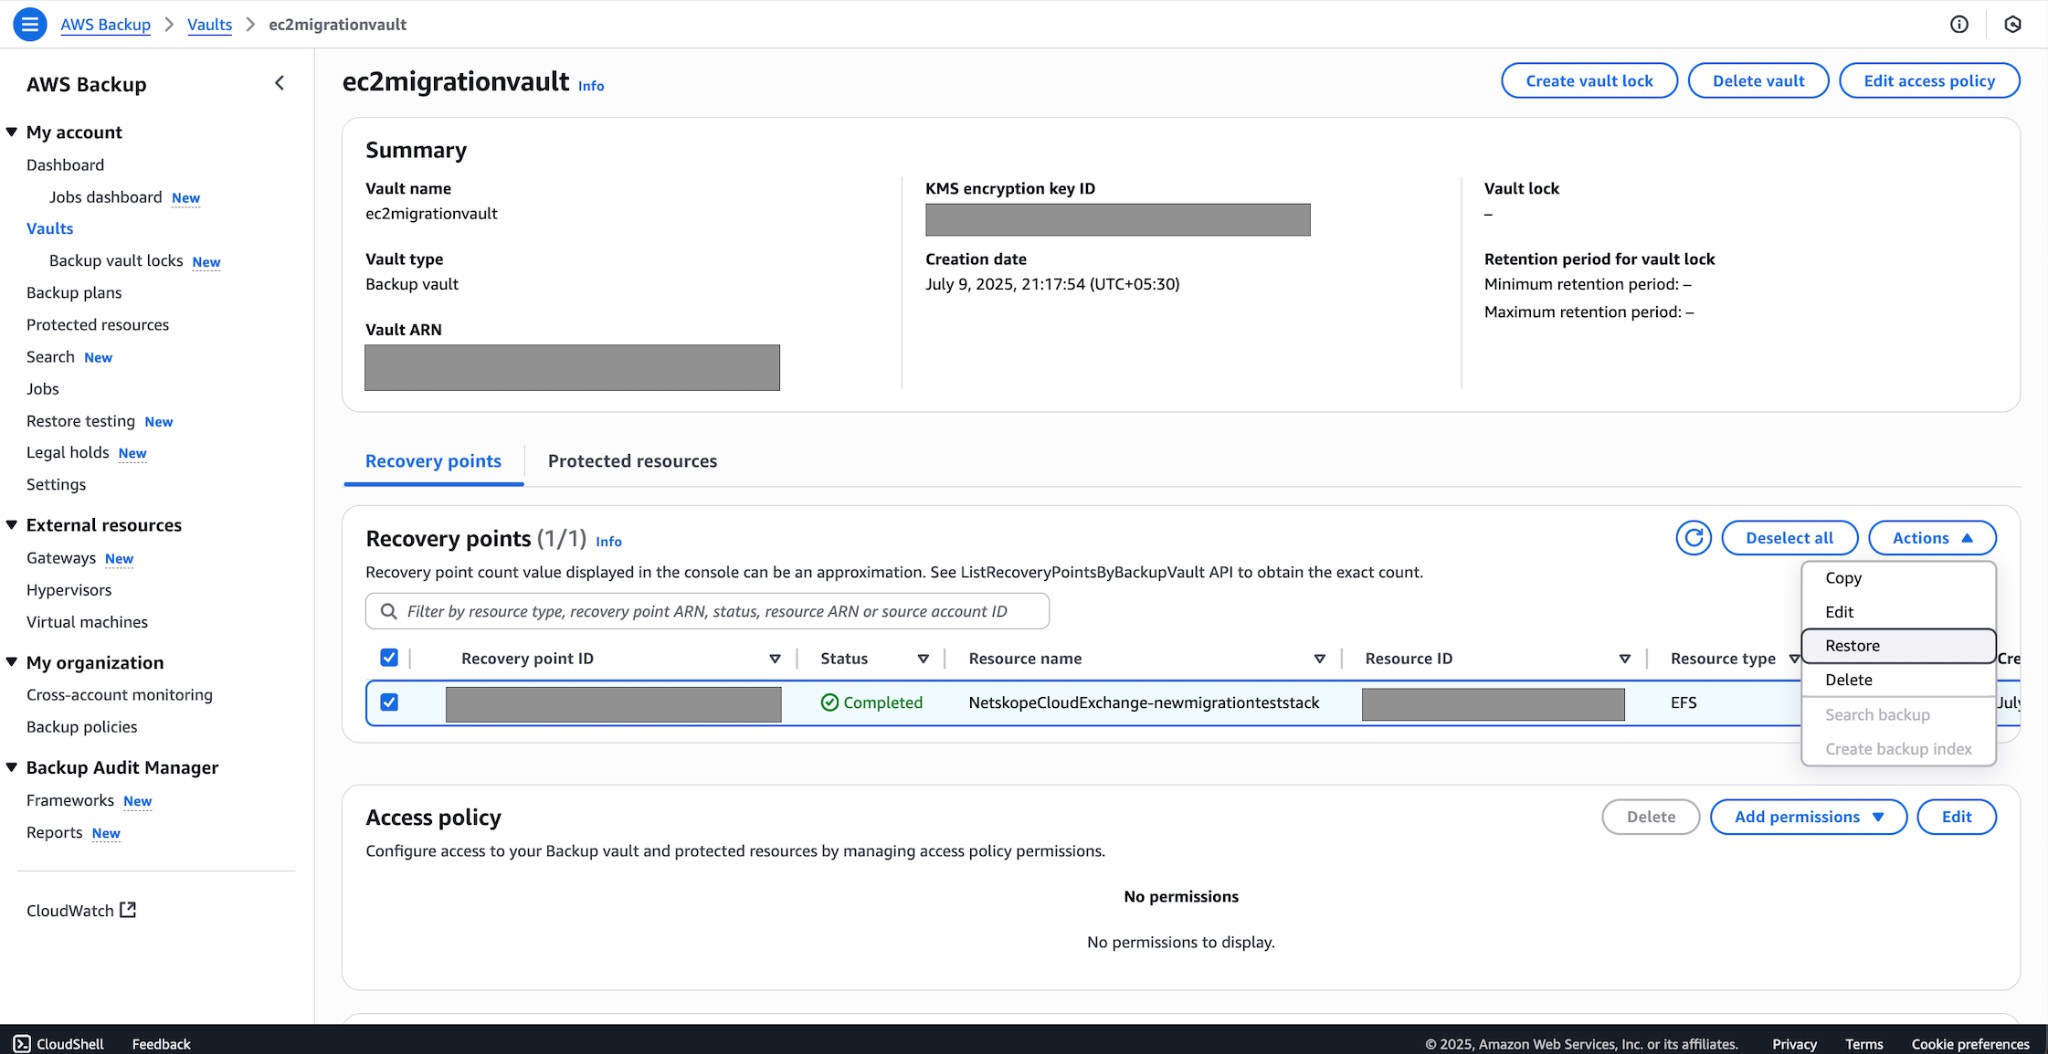Open the Terms footer link
2048x1054 pixels.
click(1864, 1044)
